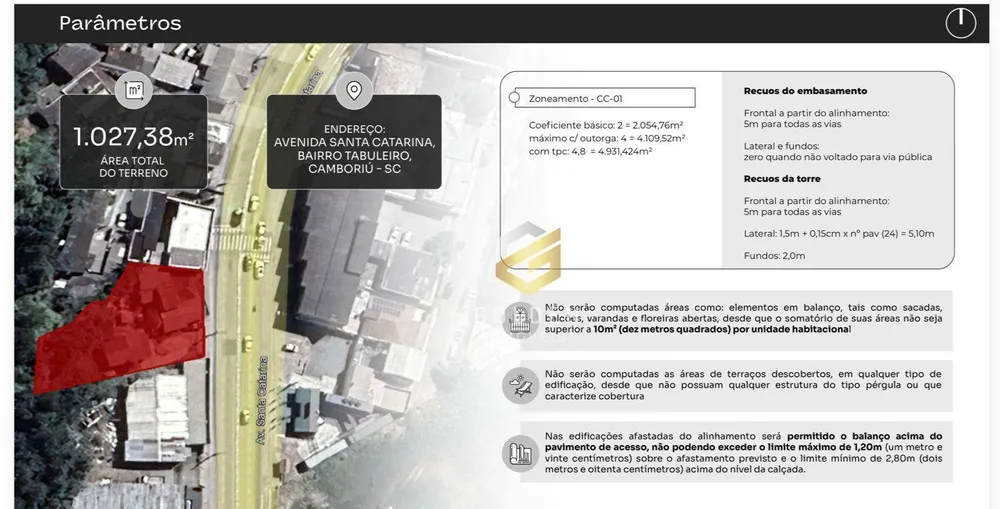Click the Parâmetros header title
This screenshot has width=1000, height=509.
120,24
